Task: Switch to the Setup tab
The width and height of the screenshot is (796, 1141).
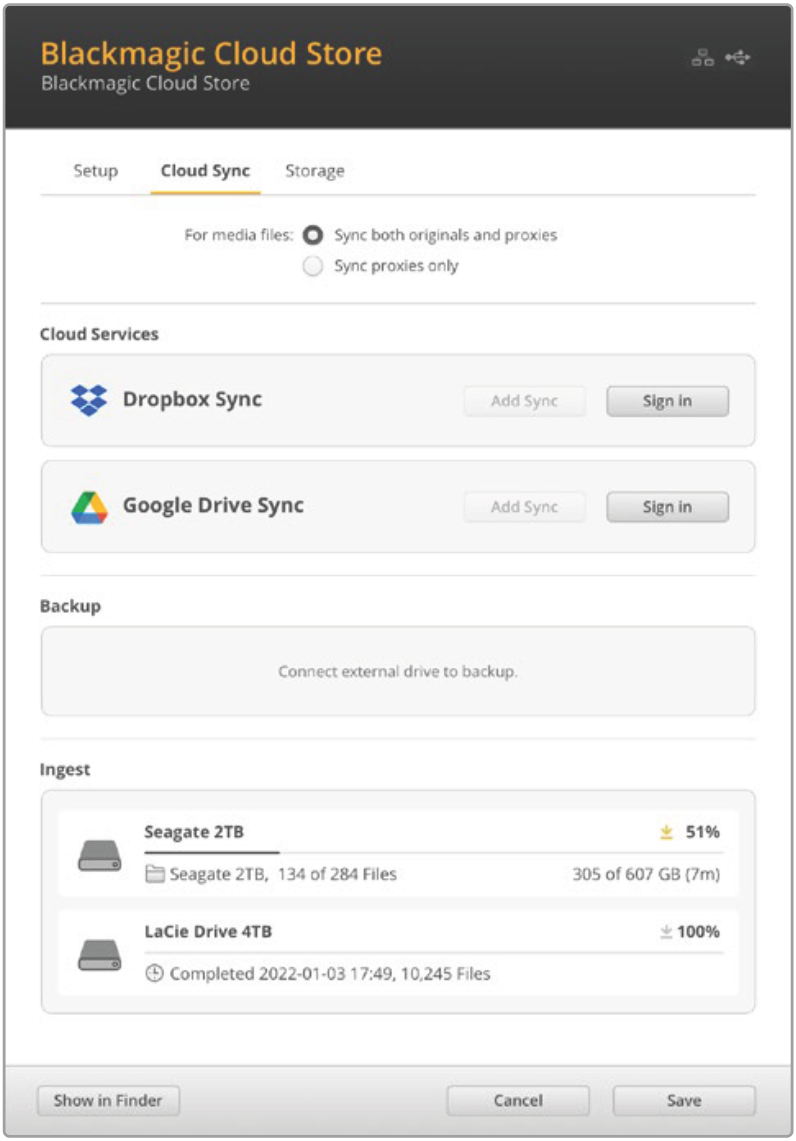Action: pyautogui.click(x=95, y=171)
